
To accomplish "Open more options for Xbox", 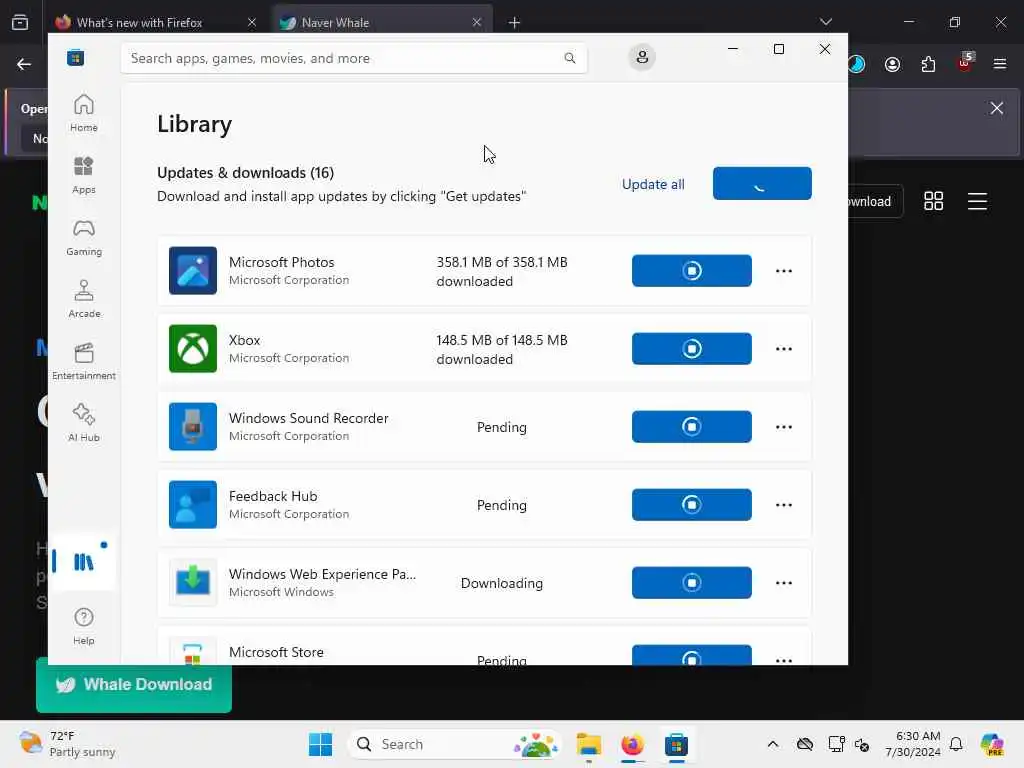I will pyautogui.click(x=784, y=349).
